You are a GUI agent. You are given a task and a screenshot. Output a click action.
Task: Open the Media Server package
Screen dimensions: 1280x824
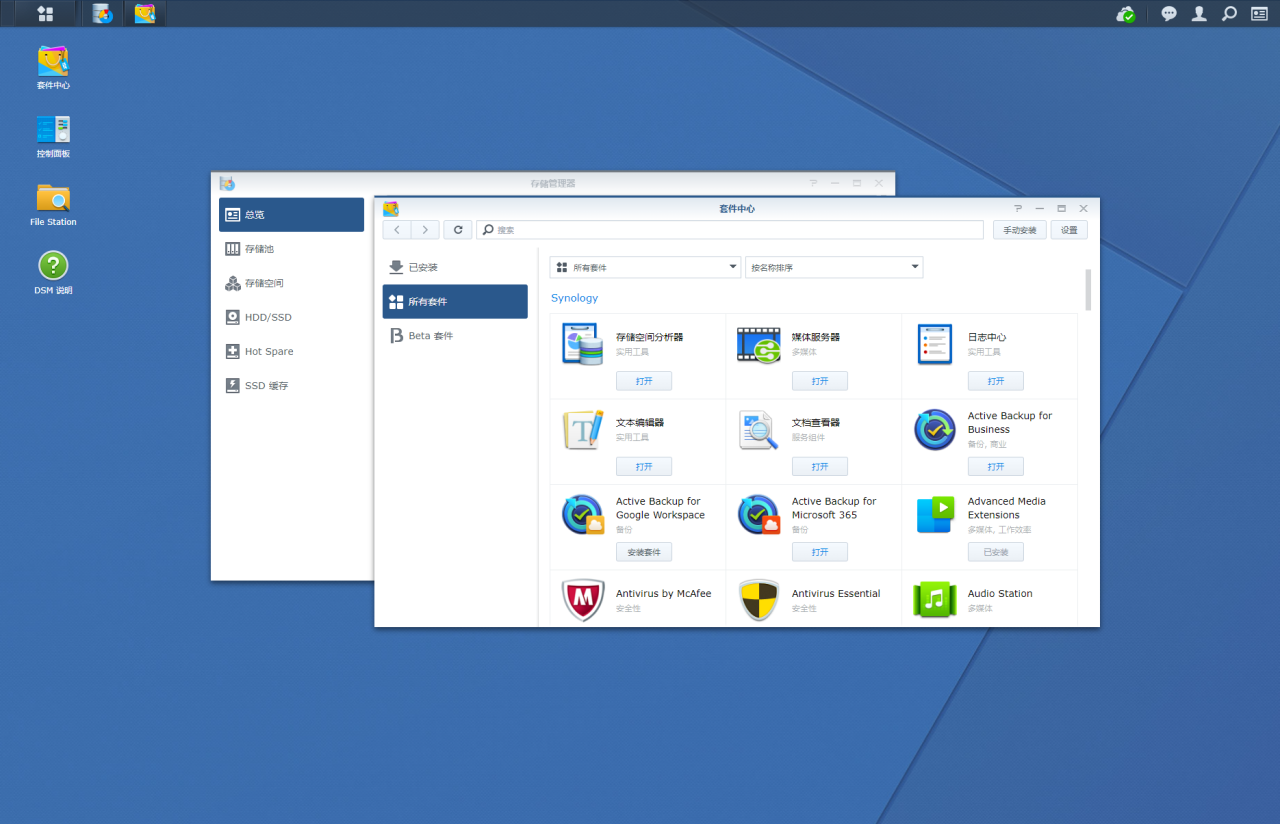[x=819, y=381]
